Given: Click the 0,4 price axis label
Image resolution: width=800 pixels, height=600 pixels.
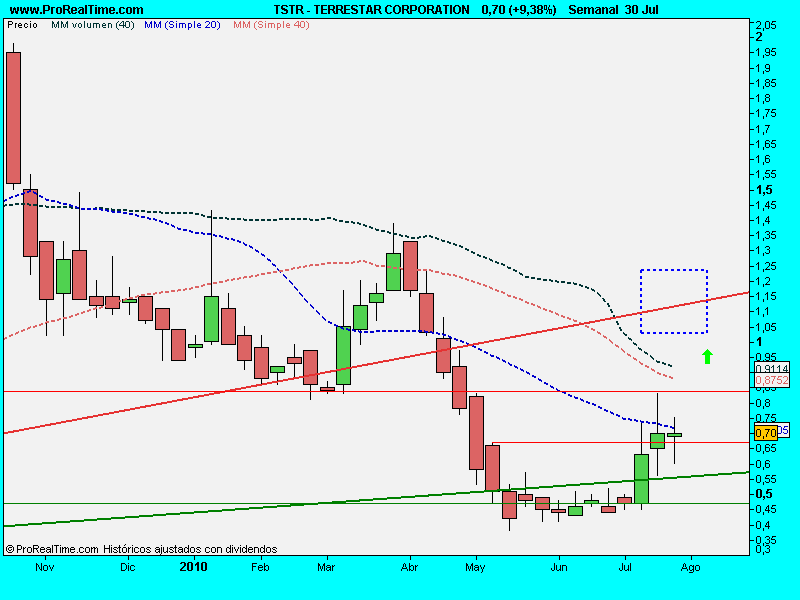Looking at the screenshot, I should pos(764,524).
